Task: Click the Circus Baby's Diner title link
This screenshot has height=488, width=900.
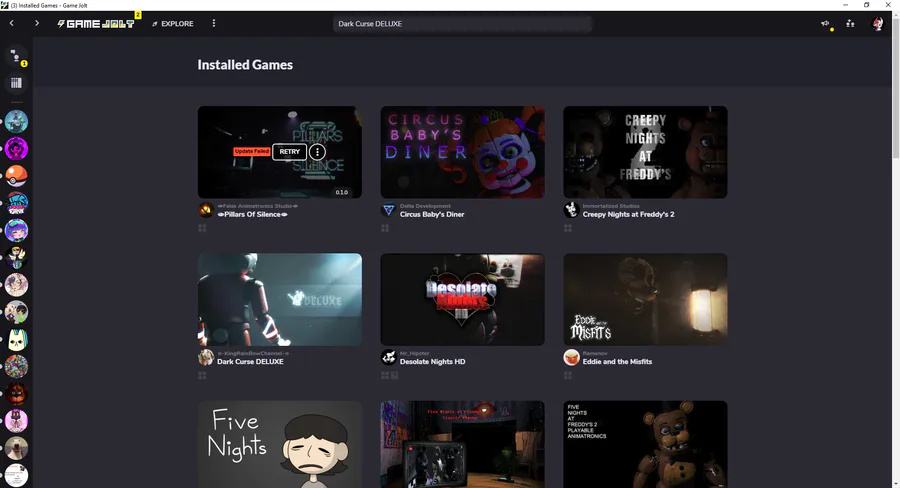Action: pyautogui.click(x=432, y=214)
